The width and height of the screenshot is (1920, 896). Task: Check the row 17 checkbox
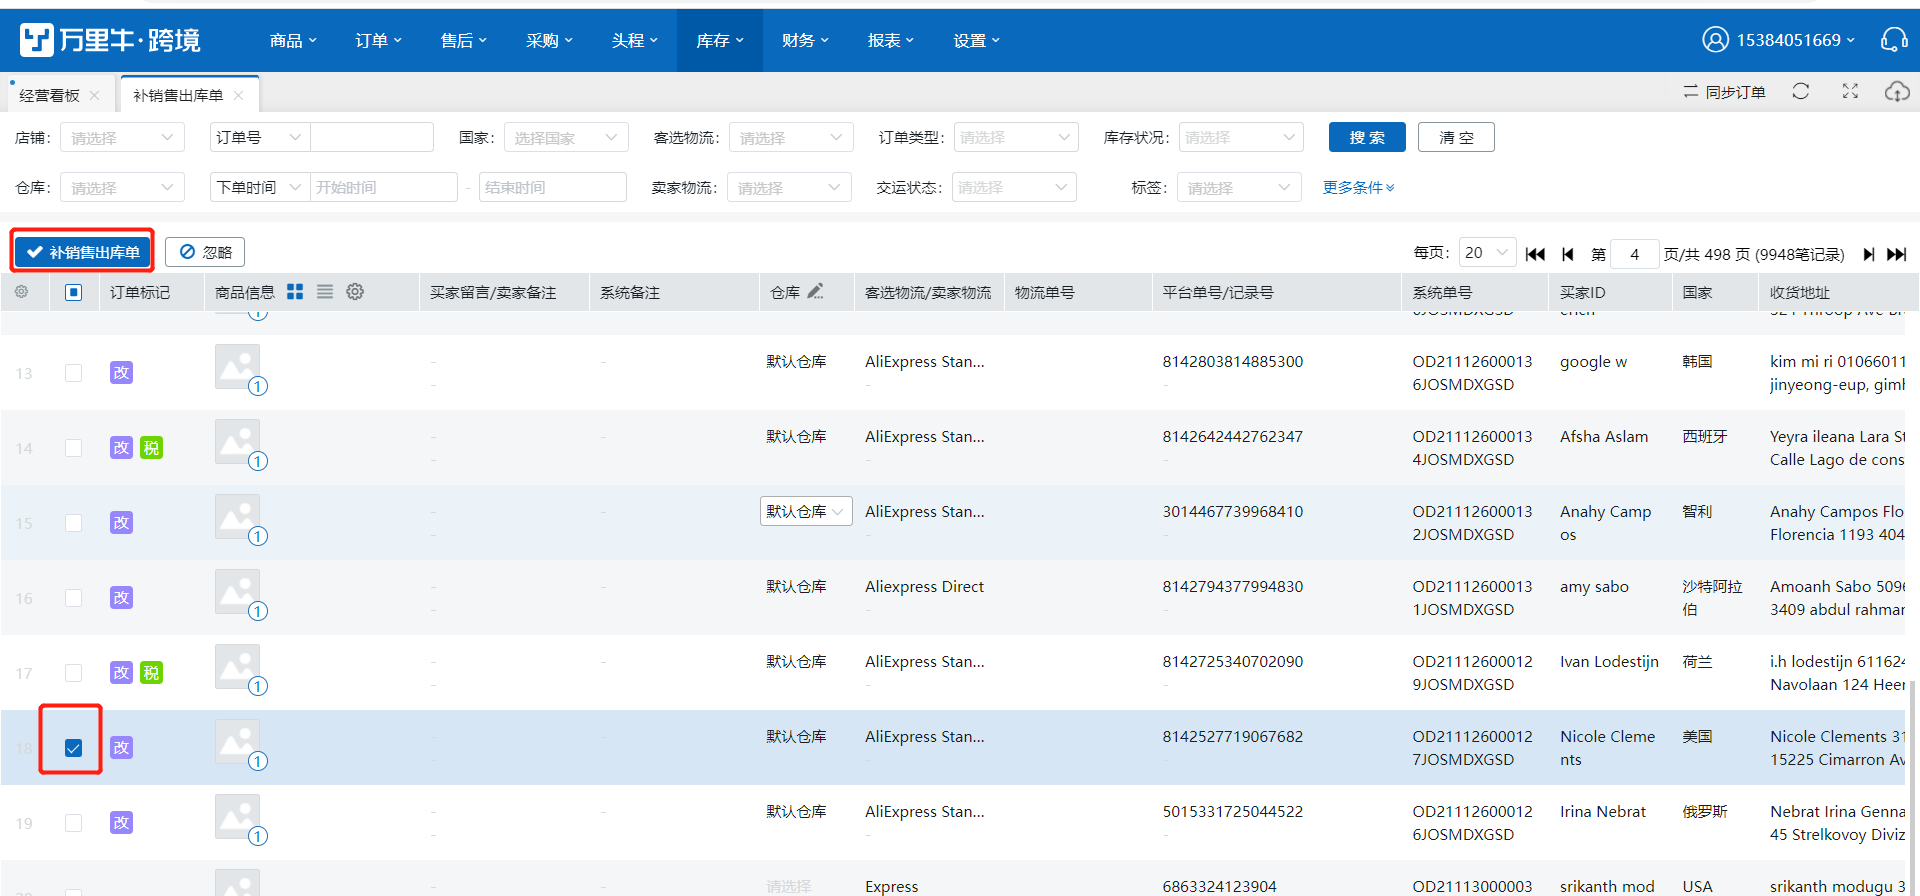pyautogui.click(x=73, y=672)
